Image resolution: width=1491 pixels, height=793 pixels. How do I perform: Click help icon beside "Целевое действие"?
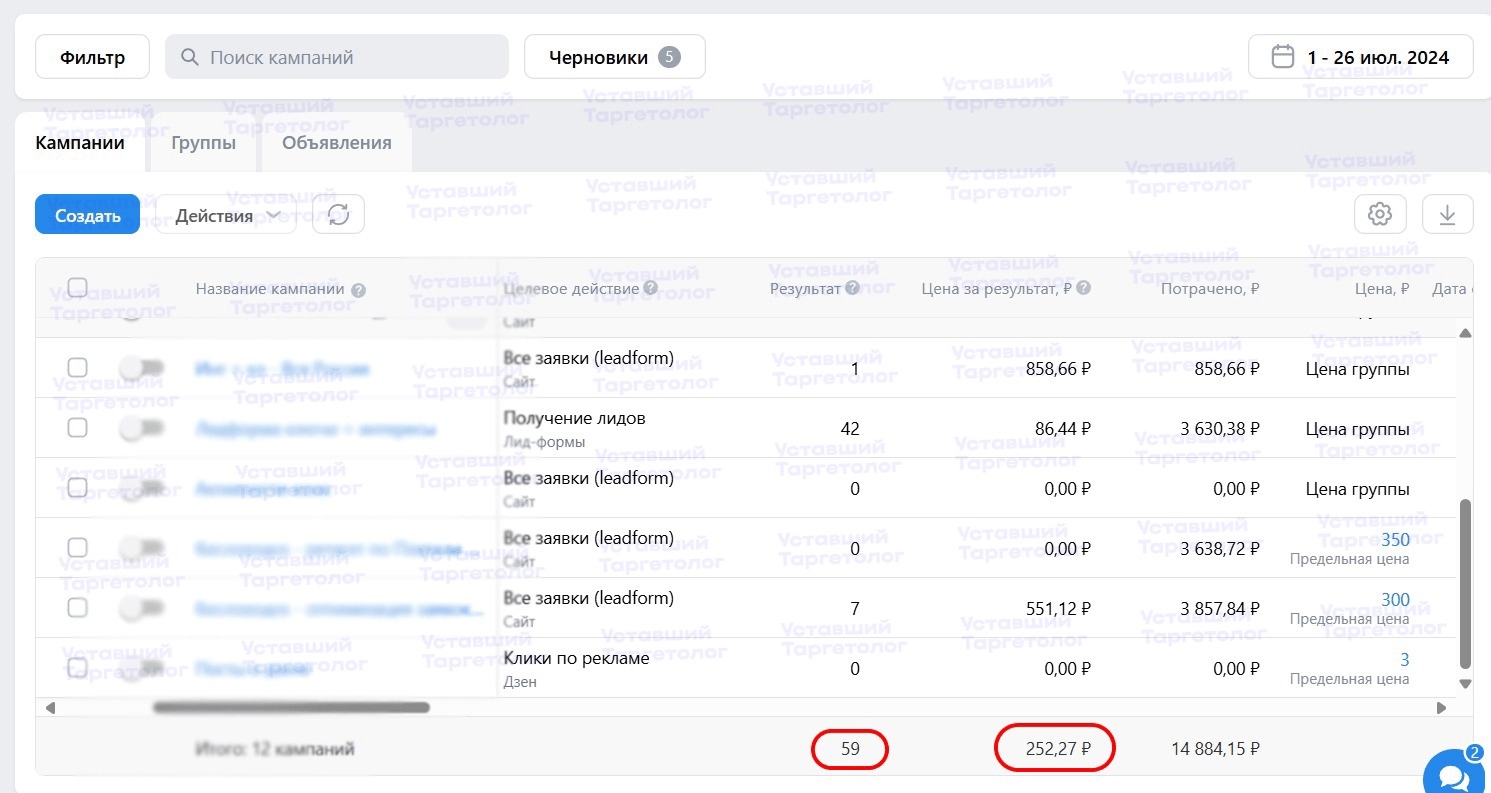coord(650,288)
